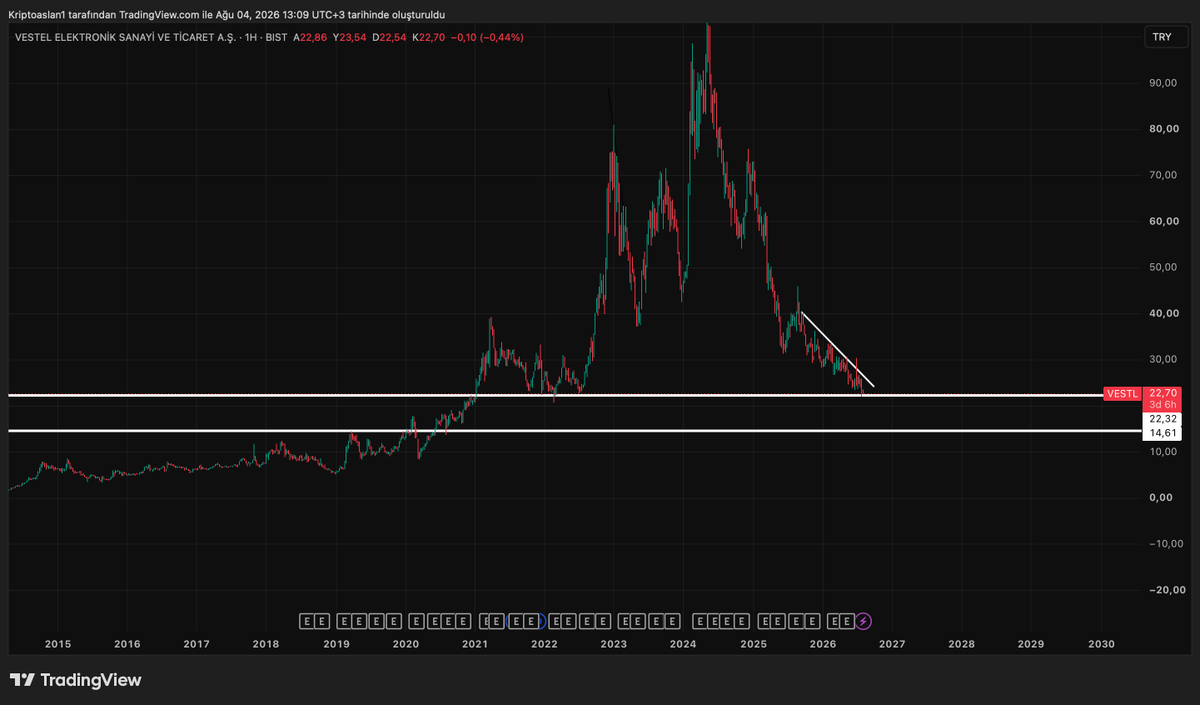Screen dimensions: 1200x705
Task: Click the 2019 time axis label
Action: pyautogui.click(x=336, y=645)
